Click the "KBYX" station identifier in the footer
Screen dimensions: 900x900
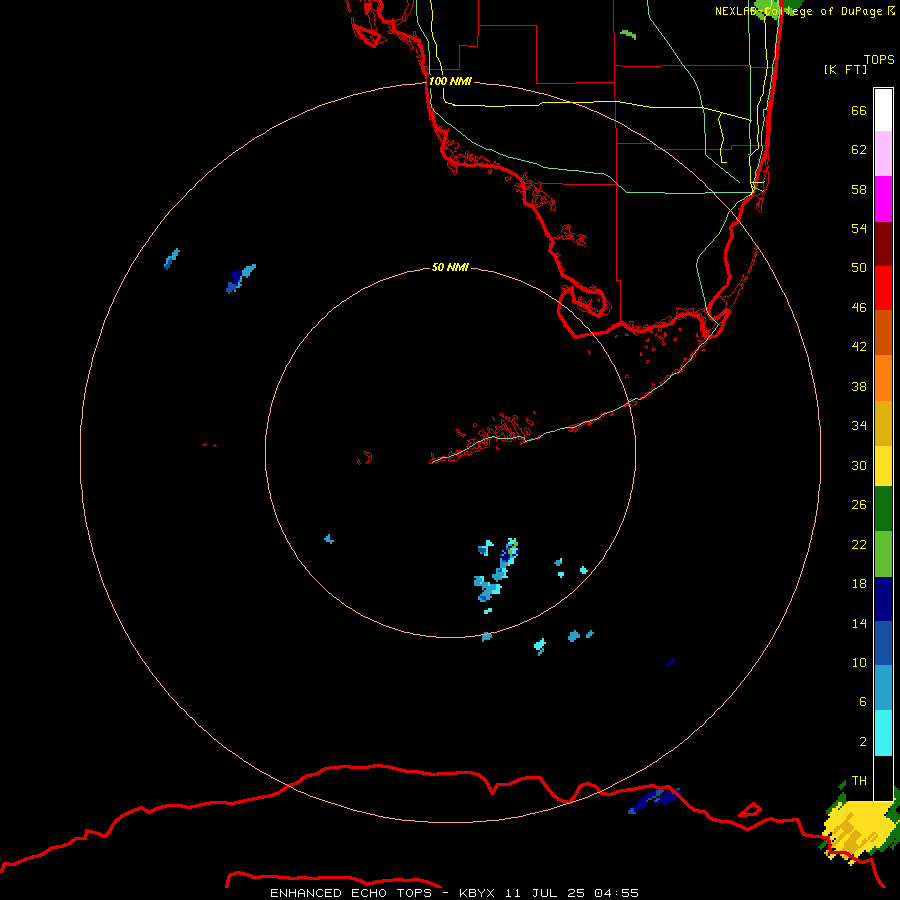pyautogui.click(x=476, y=893)
